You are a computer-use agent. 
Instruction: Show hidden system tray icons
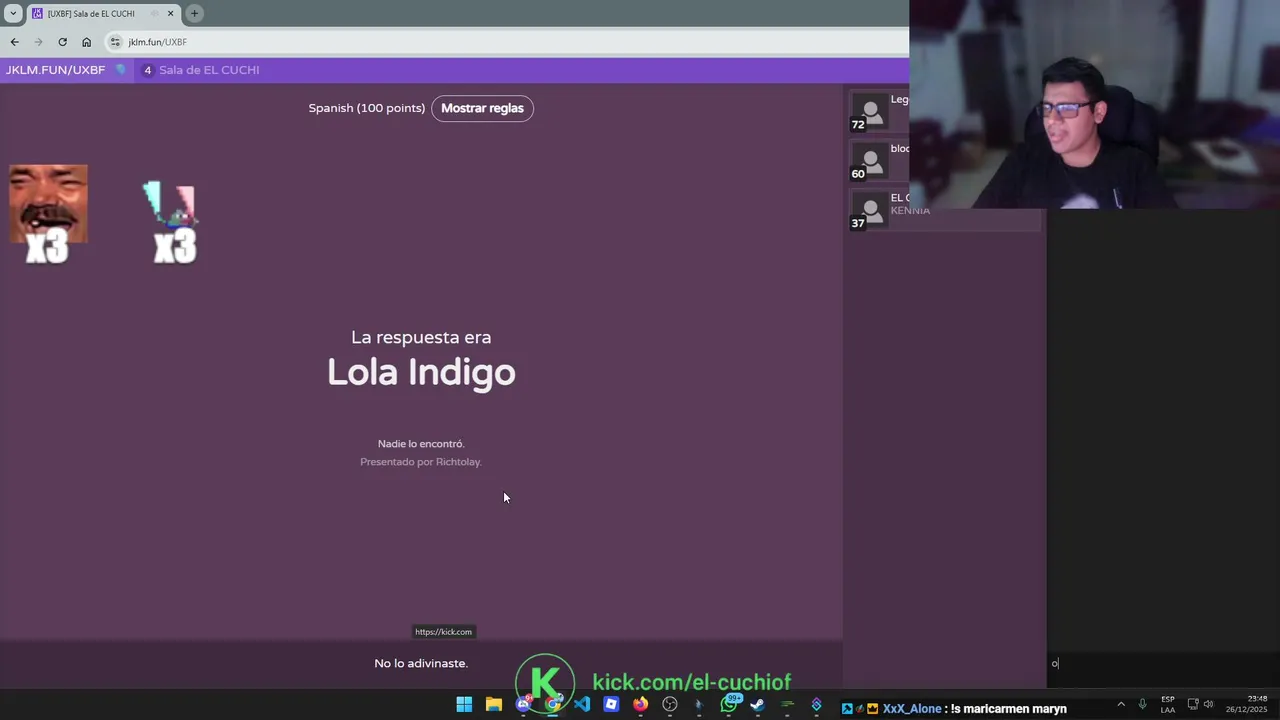click(x=1120, y=704)
